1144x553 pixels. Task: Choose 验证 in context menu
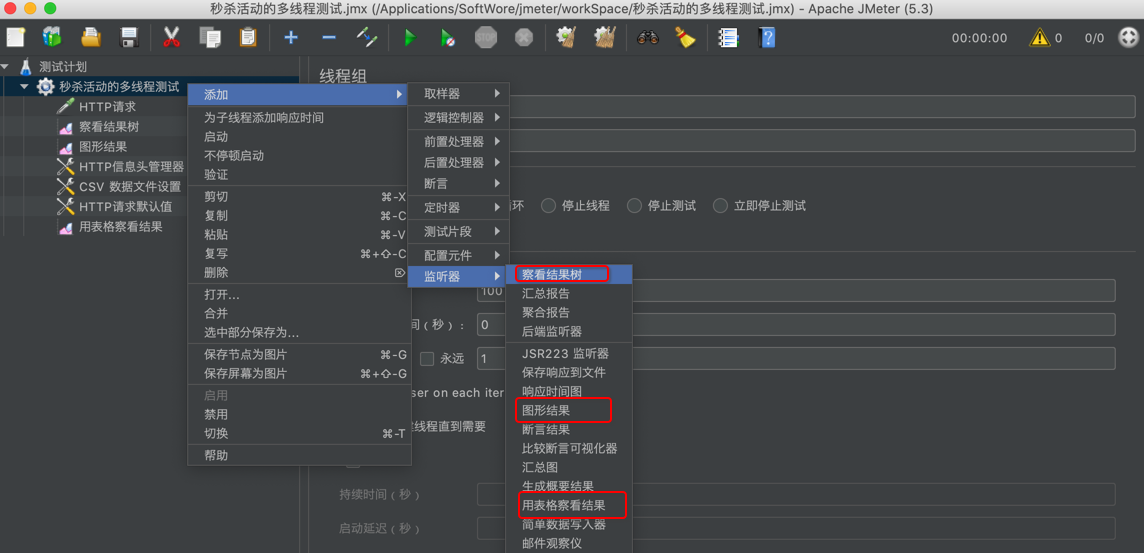pos(299,174)
